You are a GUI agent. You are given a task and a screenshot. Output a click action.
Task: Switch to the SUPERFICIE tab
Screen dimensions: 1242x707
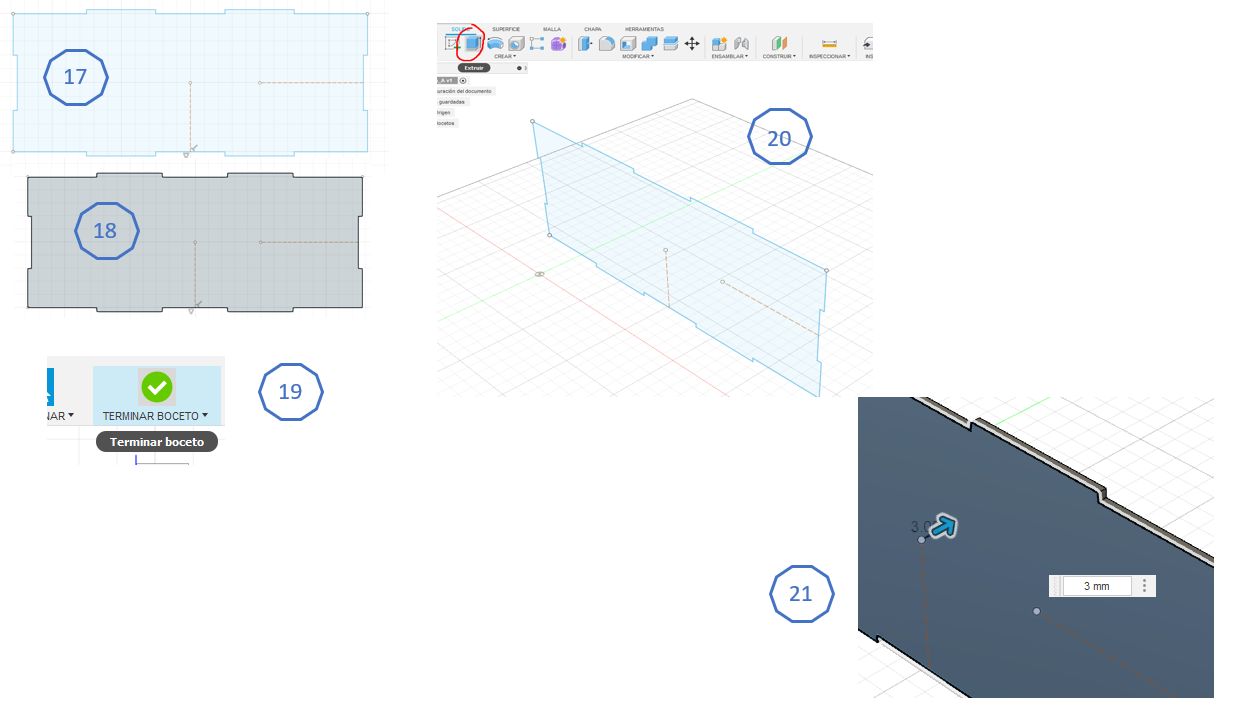tap(506, 29)
